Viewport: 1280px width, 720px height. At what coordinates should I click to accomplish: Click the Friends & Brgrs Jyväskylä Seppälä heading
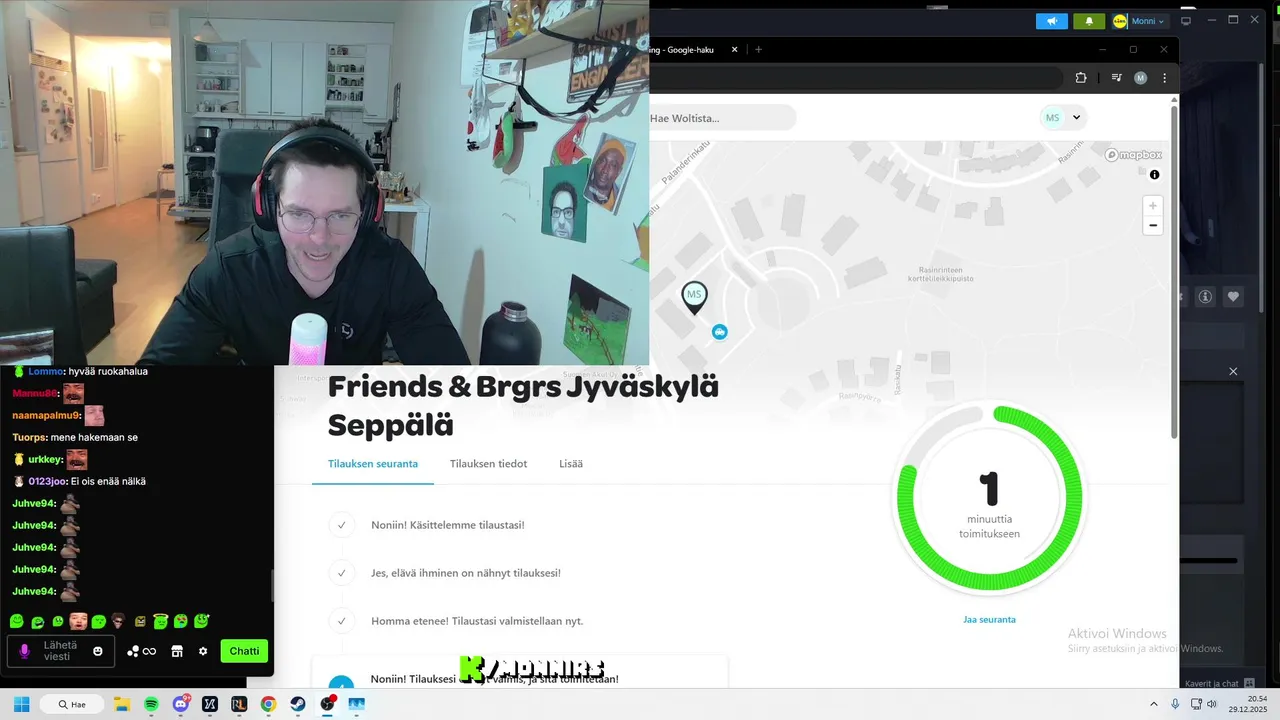pos(523,405)
